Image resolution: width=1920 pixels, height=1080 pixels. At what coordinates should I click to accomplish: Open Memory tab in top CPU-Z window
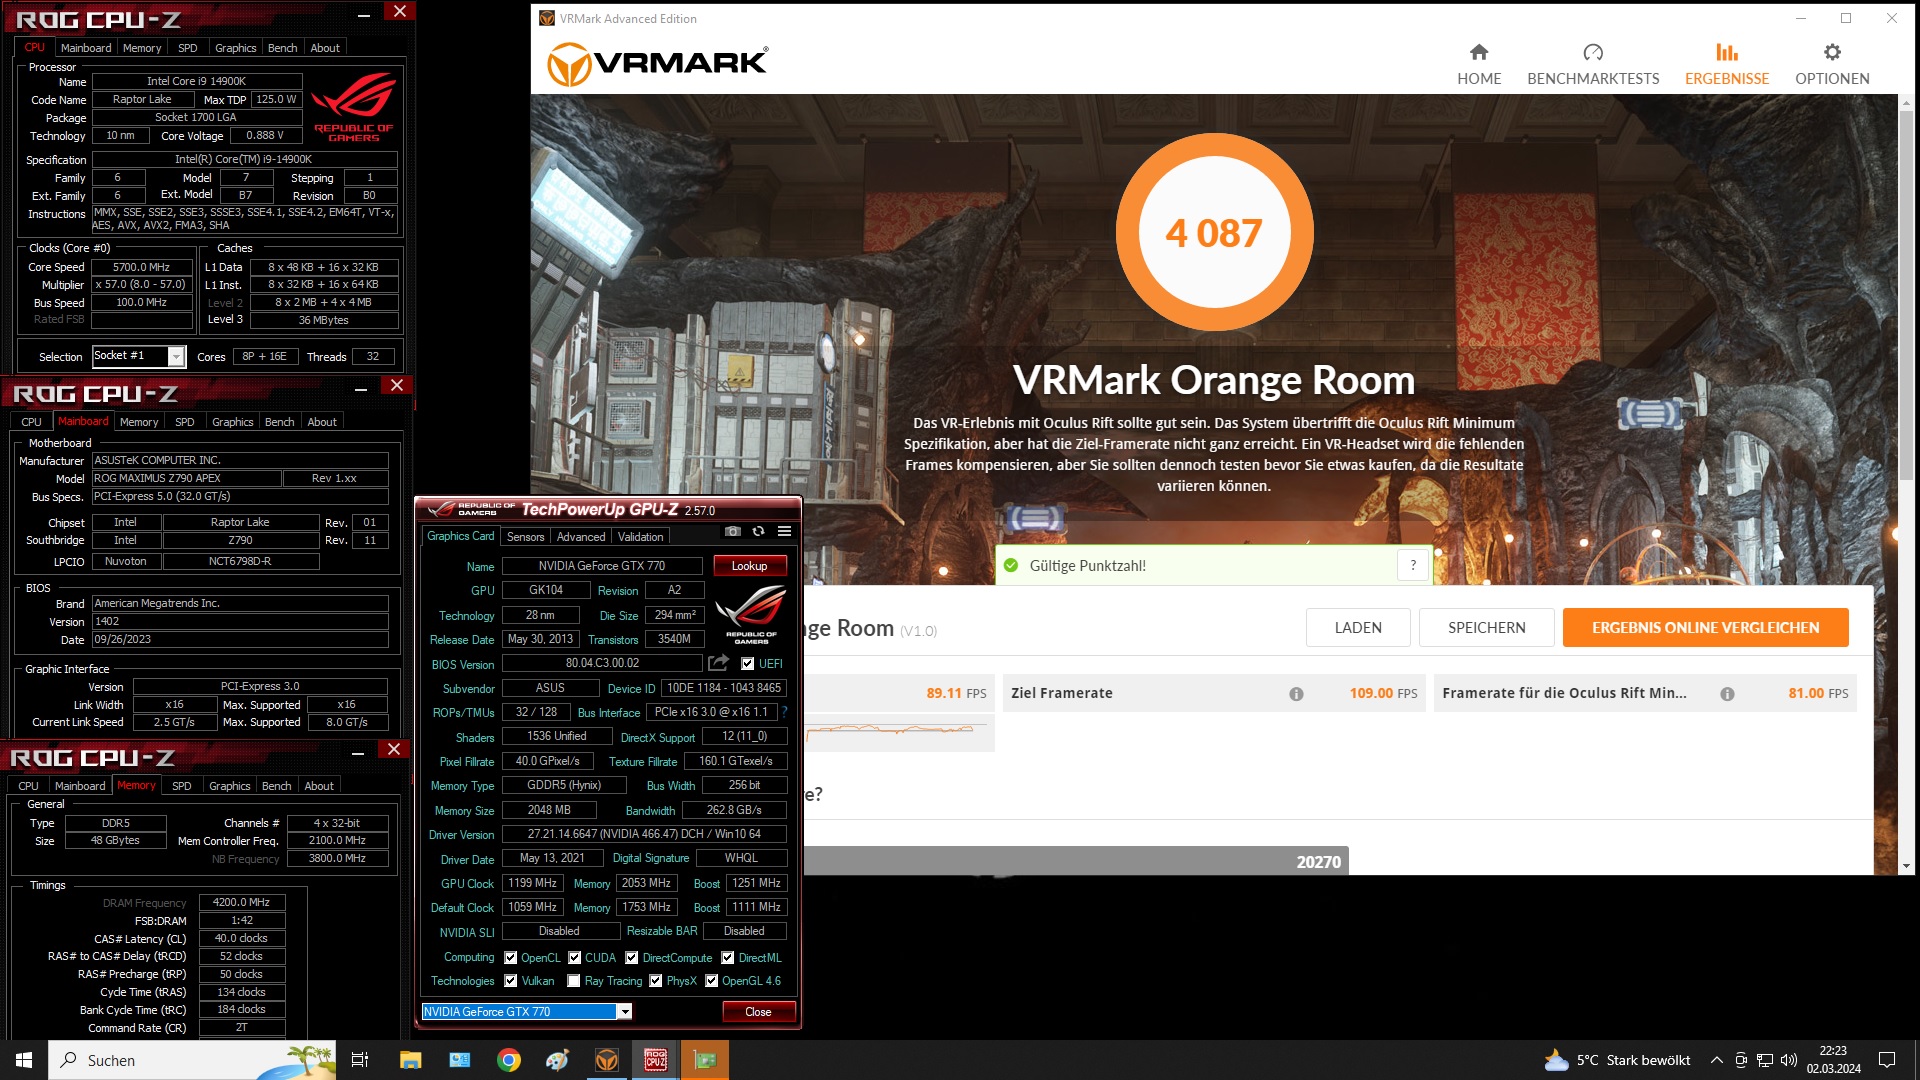pyautogui.click(x=142, y=48)
